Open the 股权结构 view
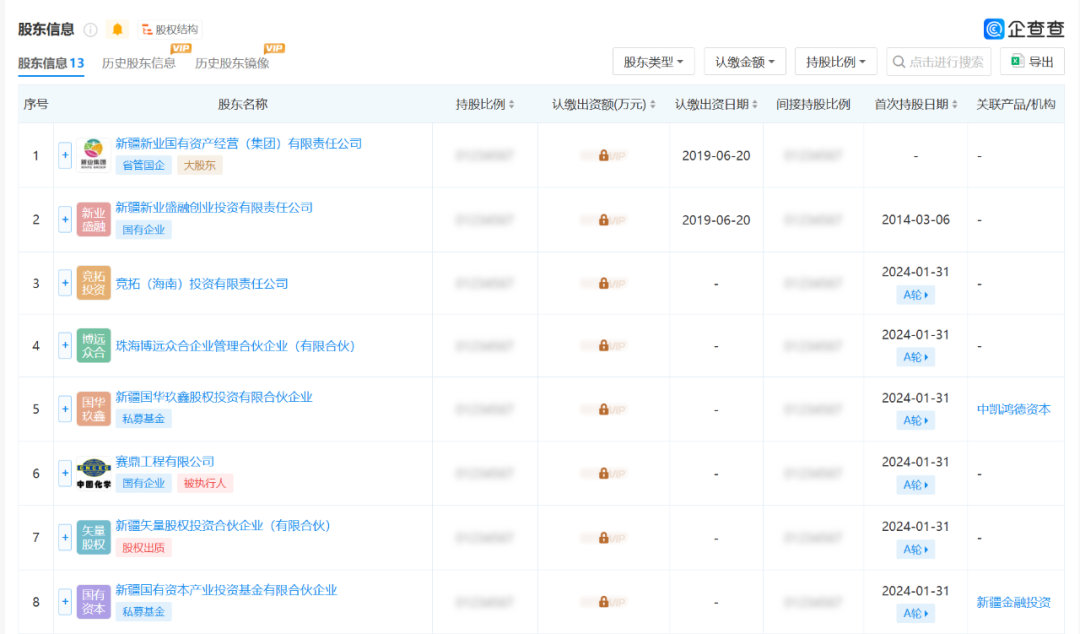Image resolution: width=1080 pixels, height=634 pixels. (170, 30)
